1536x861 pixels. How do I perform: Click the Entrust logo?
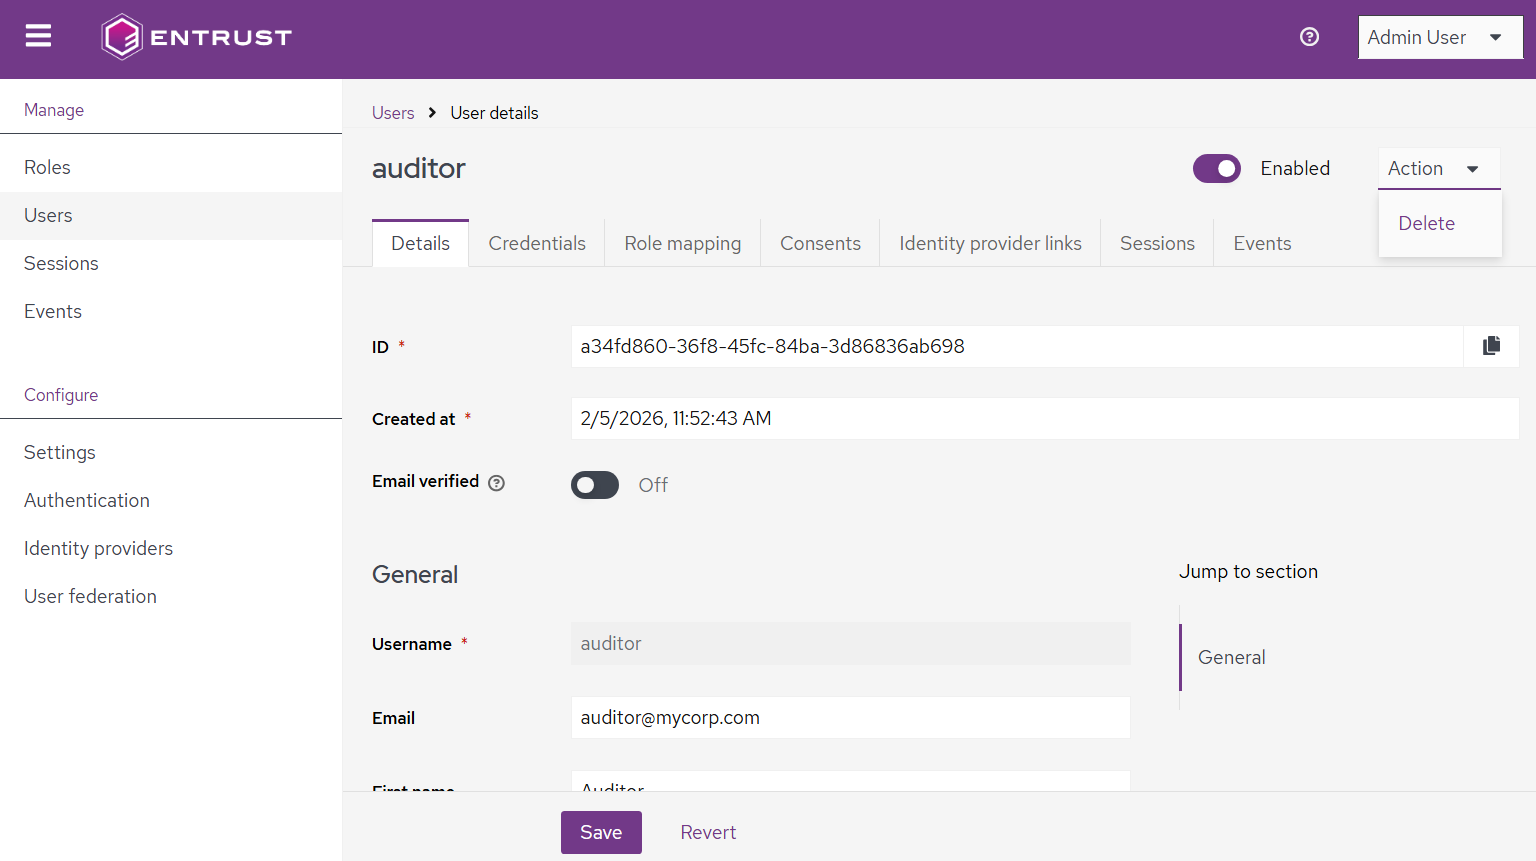tap(196, 37)
